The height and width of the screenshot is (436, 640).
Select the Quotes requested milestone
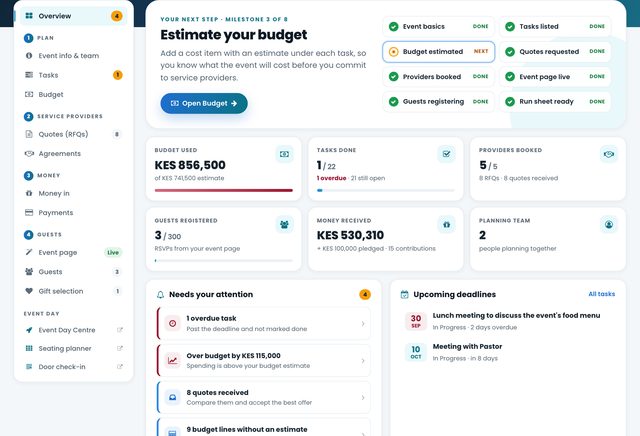point(555,51)
